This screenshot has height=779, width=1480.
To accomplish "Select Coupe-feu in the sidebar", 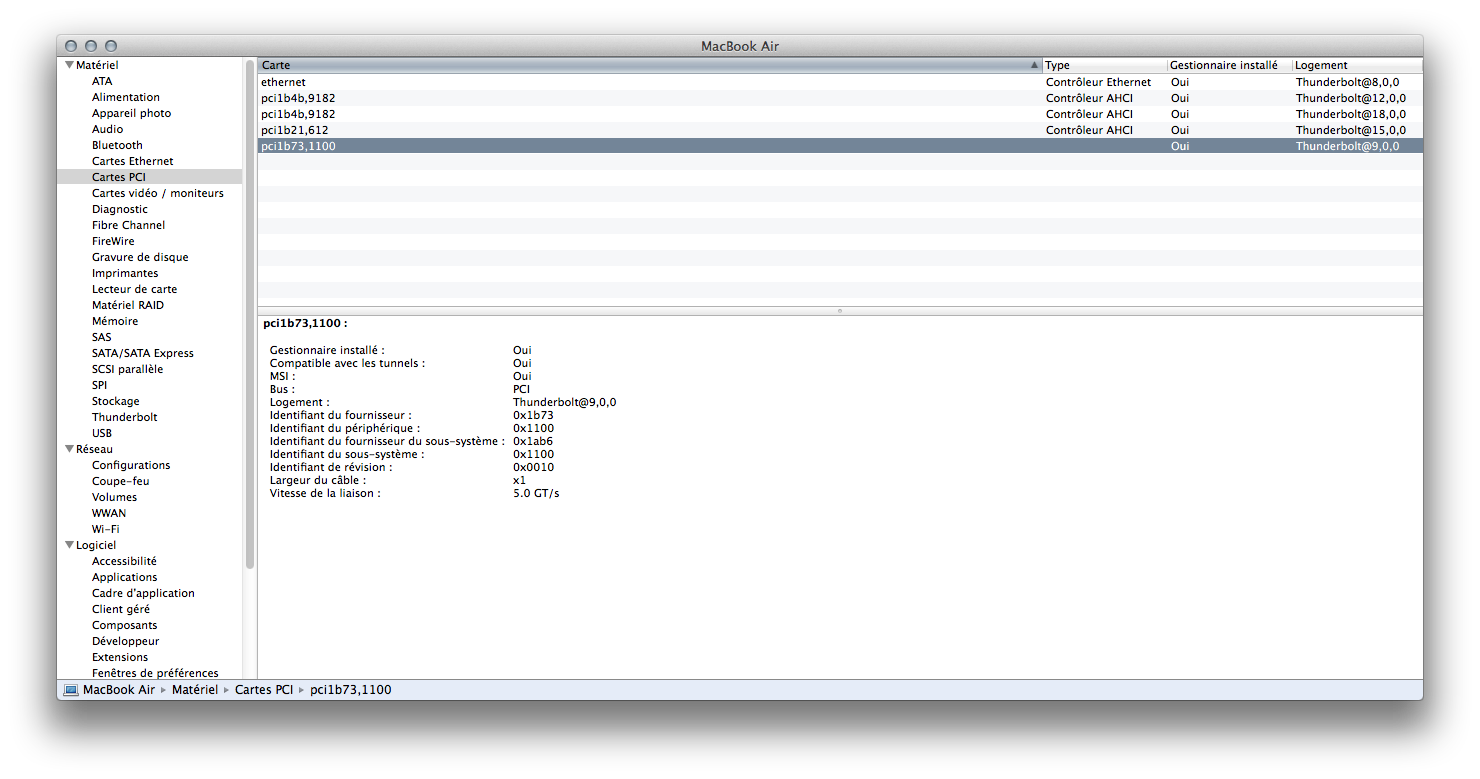I will point(120,481).
